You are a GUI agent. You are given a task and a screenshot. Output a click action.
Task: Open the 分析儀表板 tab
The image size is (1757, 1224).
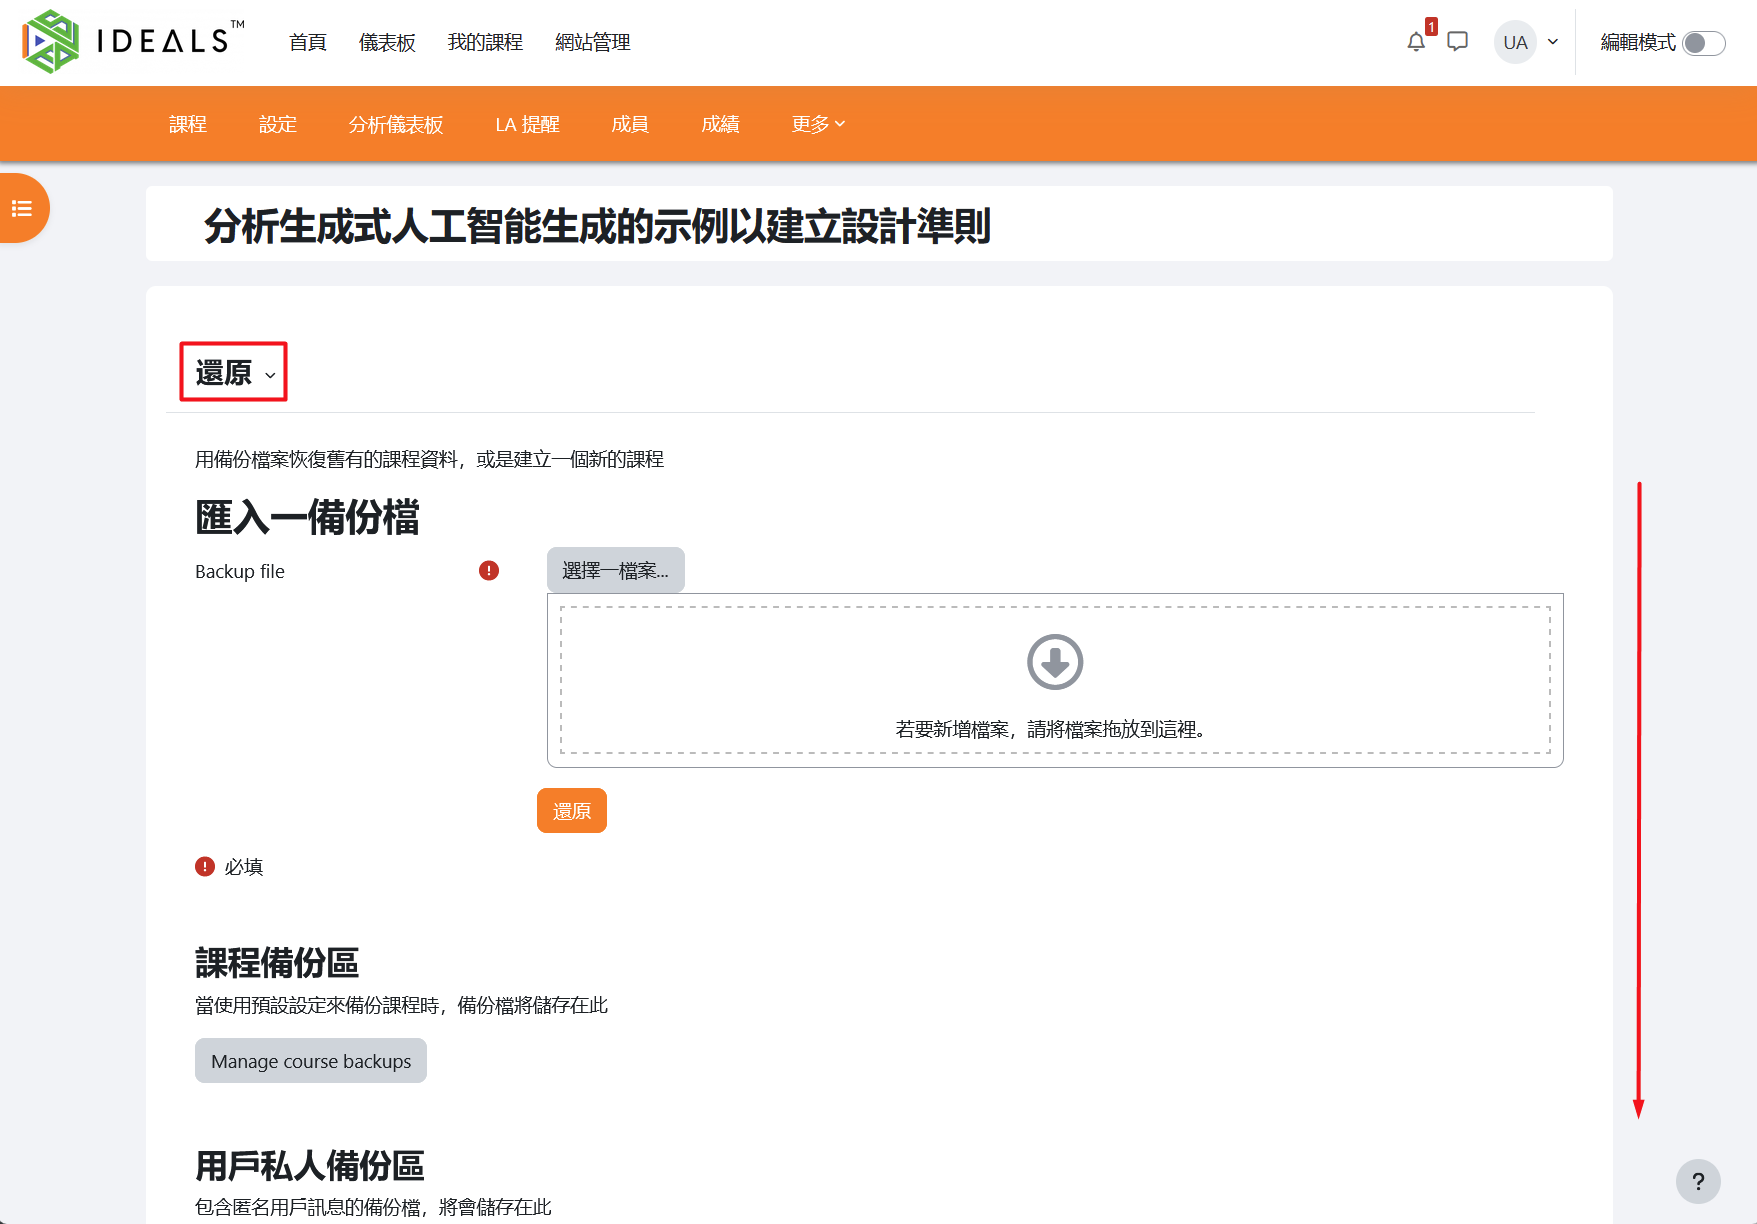pyautogui.click(x=396, y=124)
